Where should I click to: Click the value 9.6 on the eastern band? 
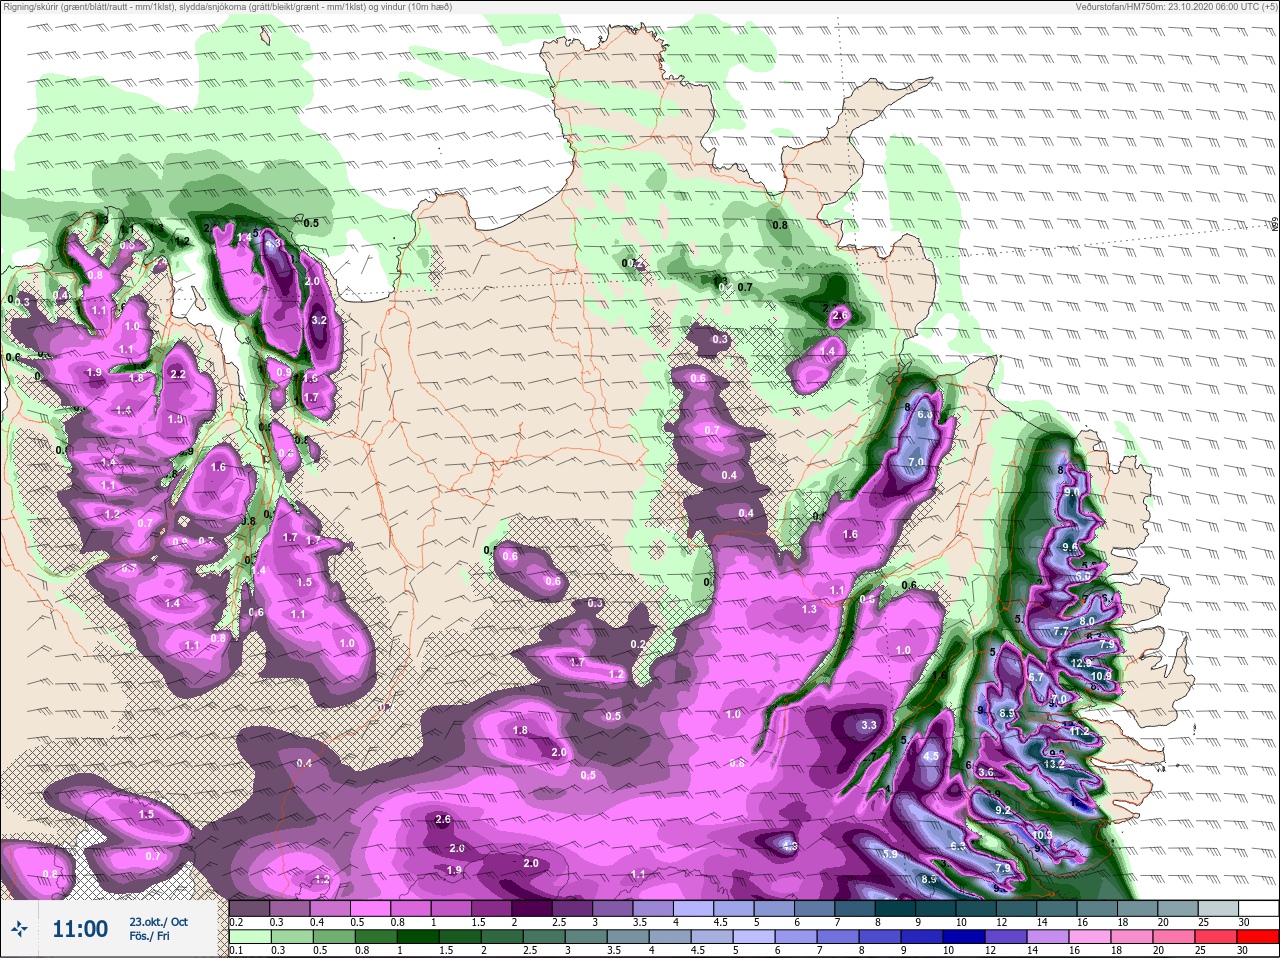(x=1069, y=547)
